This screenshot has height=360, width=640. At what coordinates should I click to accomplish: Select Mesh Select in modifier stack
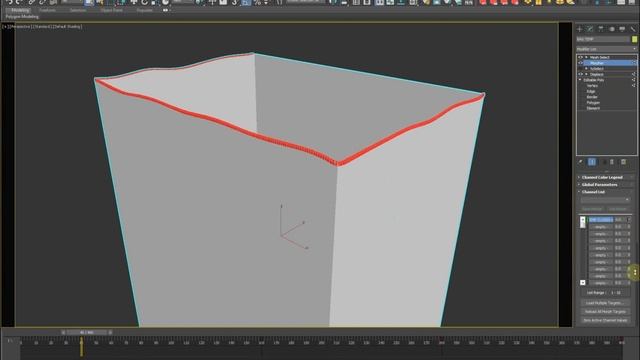(599, 58)
